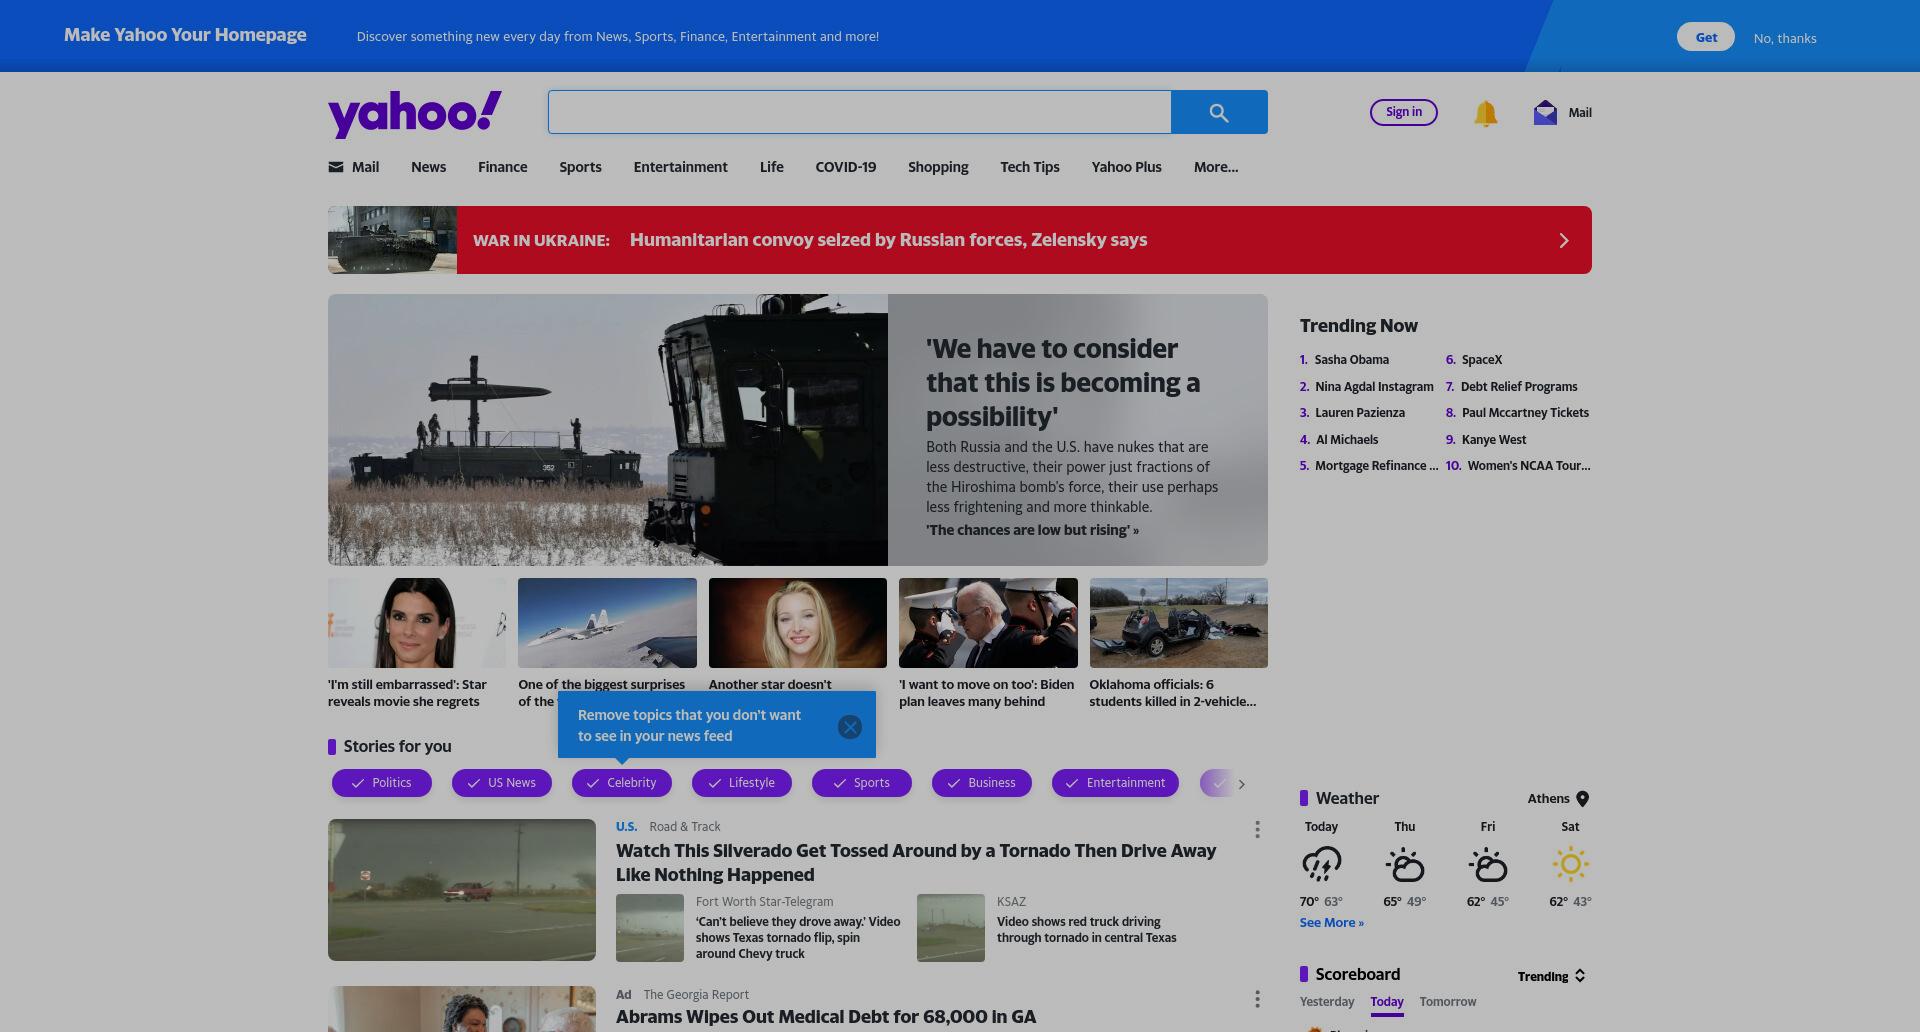This screenshot has width=1920, height=1032.
Task: Open trending topic SpaceX
Action: (x=1482, y=360)
